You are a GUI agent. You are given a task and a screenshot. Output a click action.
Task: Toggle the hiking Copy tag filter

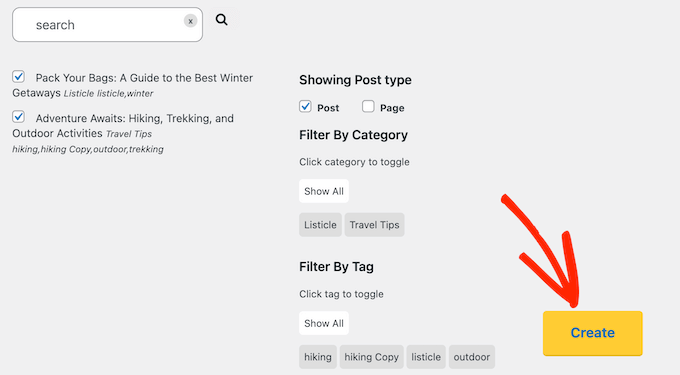coord(372,357)
